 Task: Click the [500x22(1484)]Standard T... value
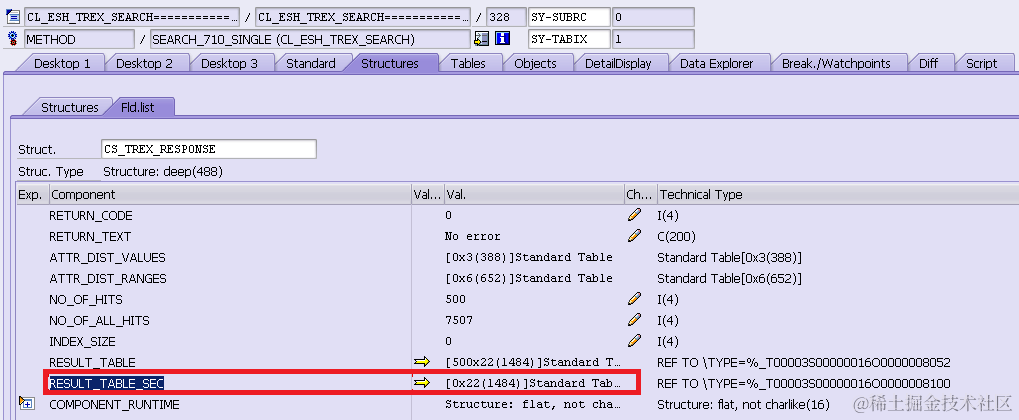[533, 362]
